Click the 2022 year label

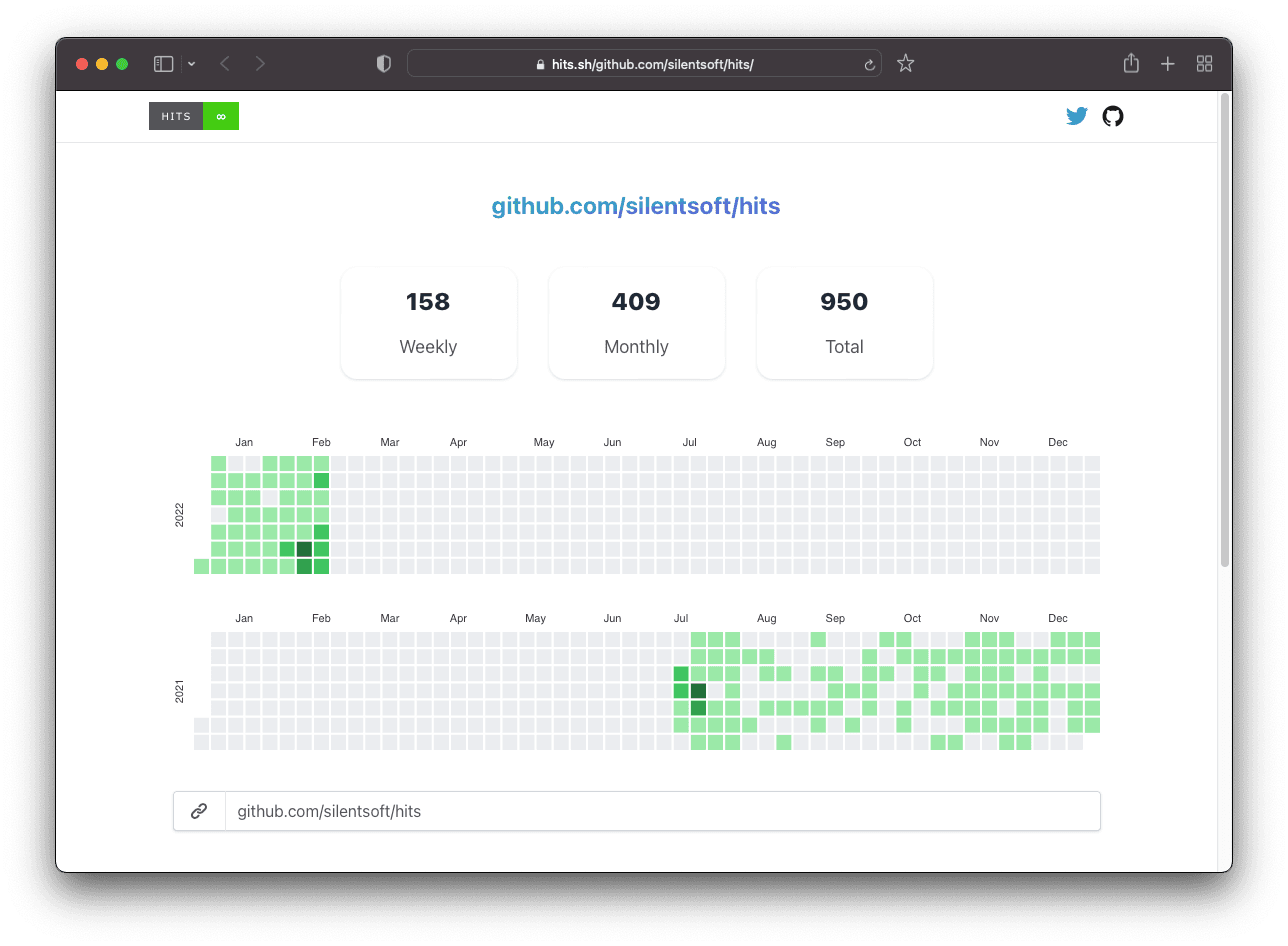pyautogui.click(x=180, y=515)
